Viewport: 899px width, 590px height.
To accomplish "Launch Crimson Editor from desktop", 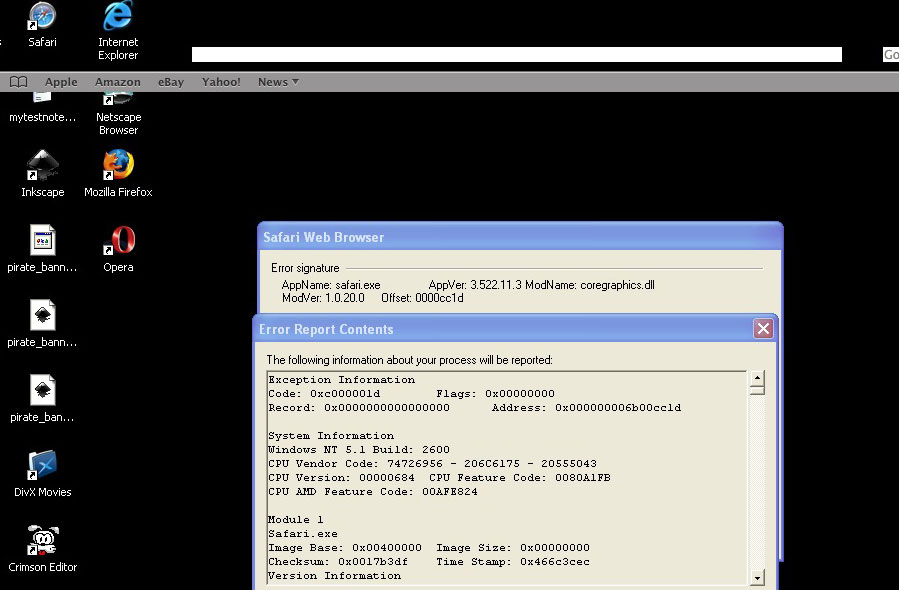I will coord(42,549).
